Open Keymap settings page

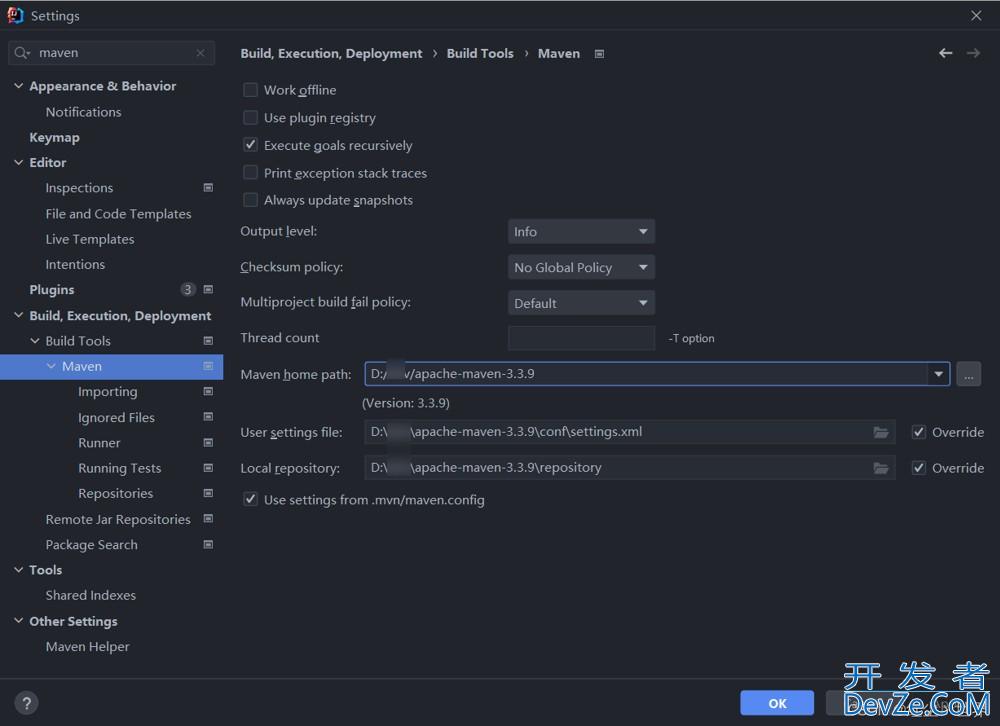click(x=55, y=137)
